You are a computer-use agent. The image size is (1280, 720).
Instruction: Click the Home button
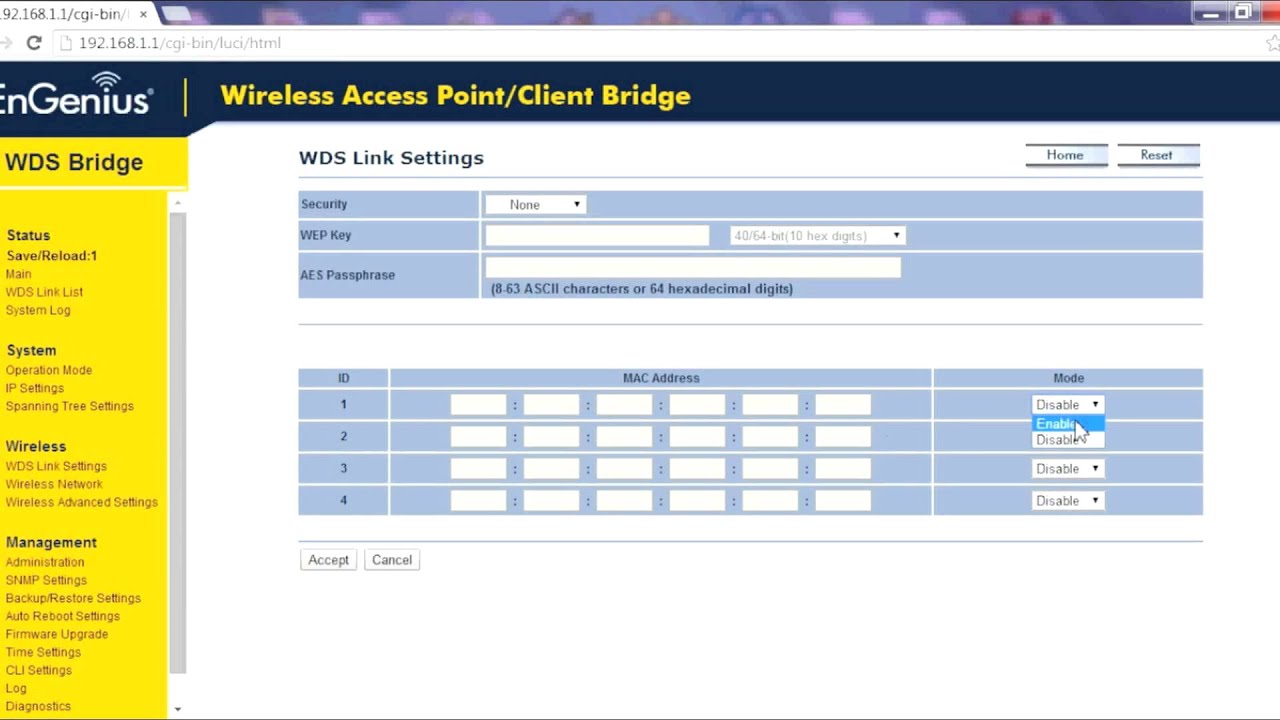click(1065, 155)
